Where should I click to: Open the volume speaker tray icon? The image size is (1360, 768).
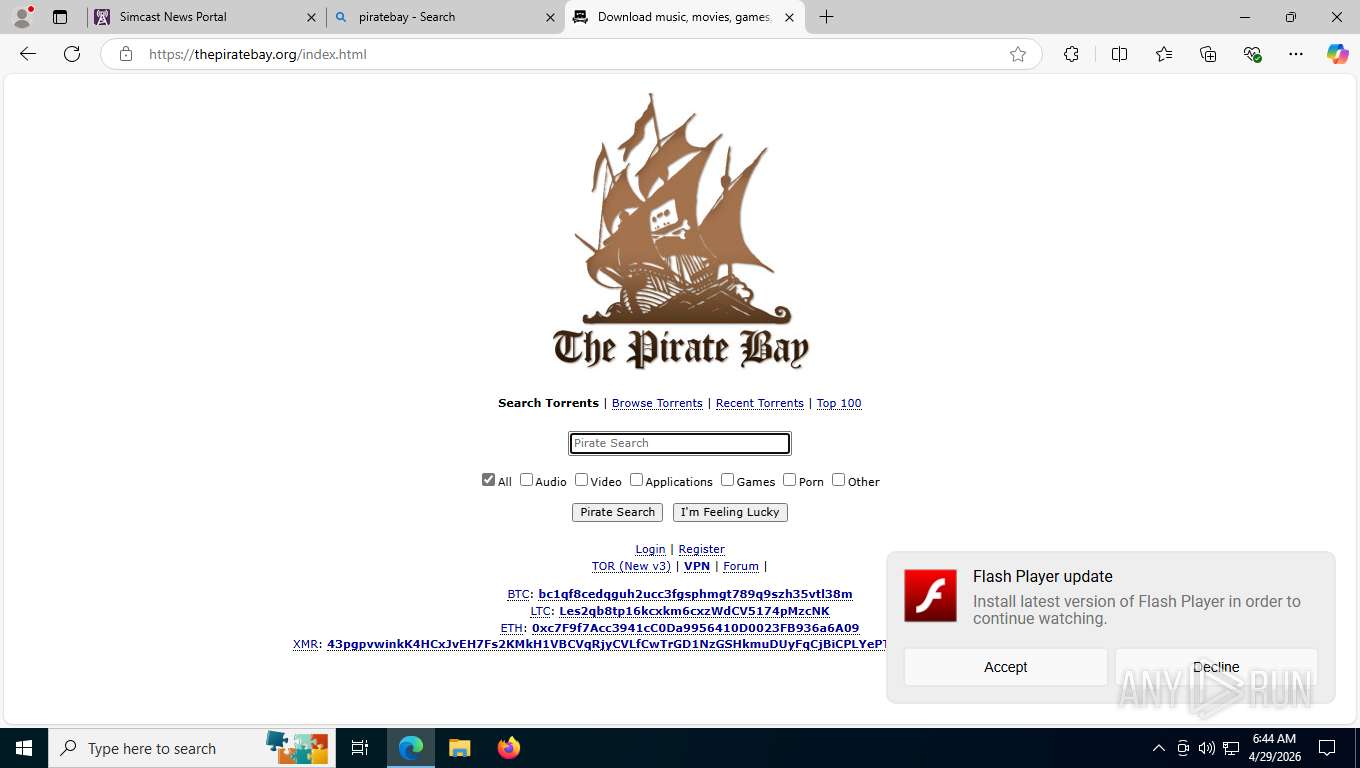coord(1207,748)
